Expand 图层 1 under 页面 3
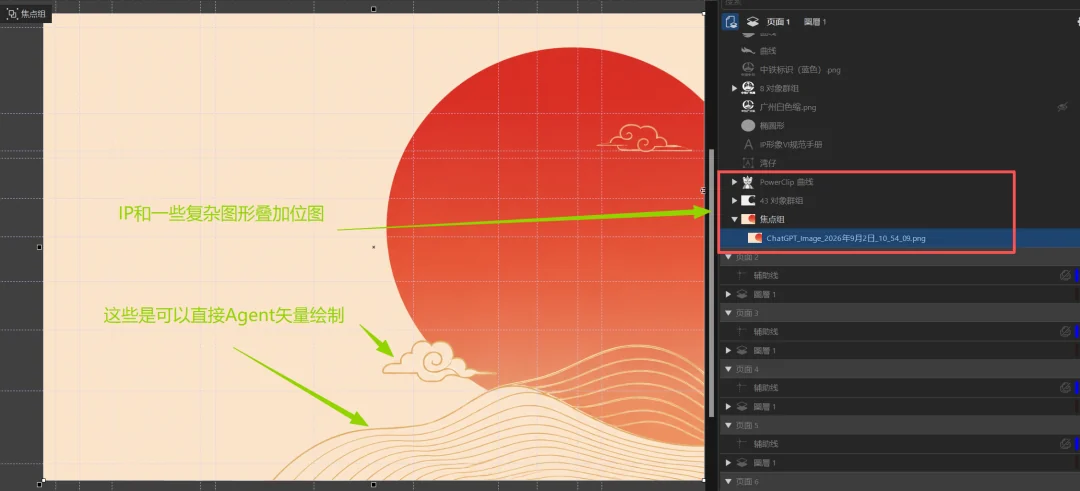The height and width of the screenshot is (491, 1080). pyautogui.click(x=729, y=351)
